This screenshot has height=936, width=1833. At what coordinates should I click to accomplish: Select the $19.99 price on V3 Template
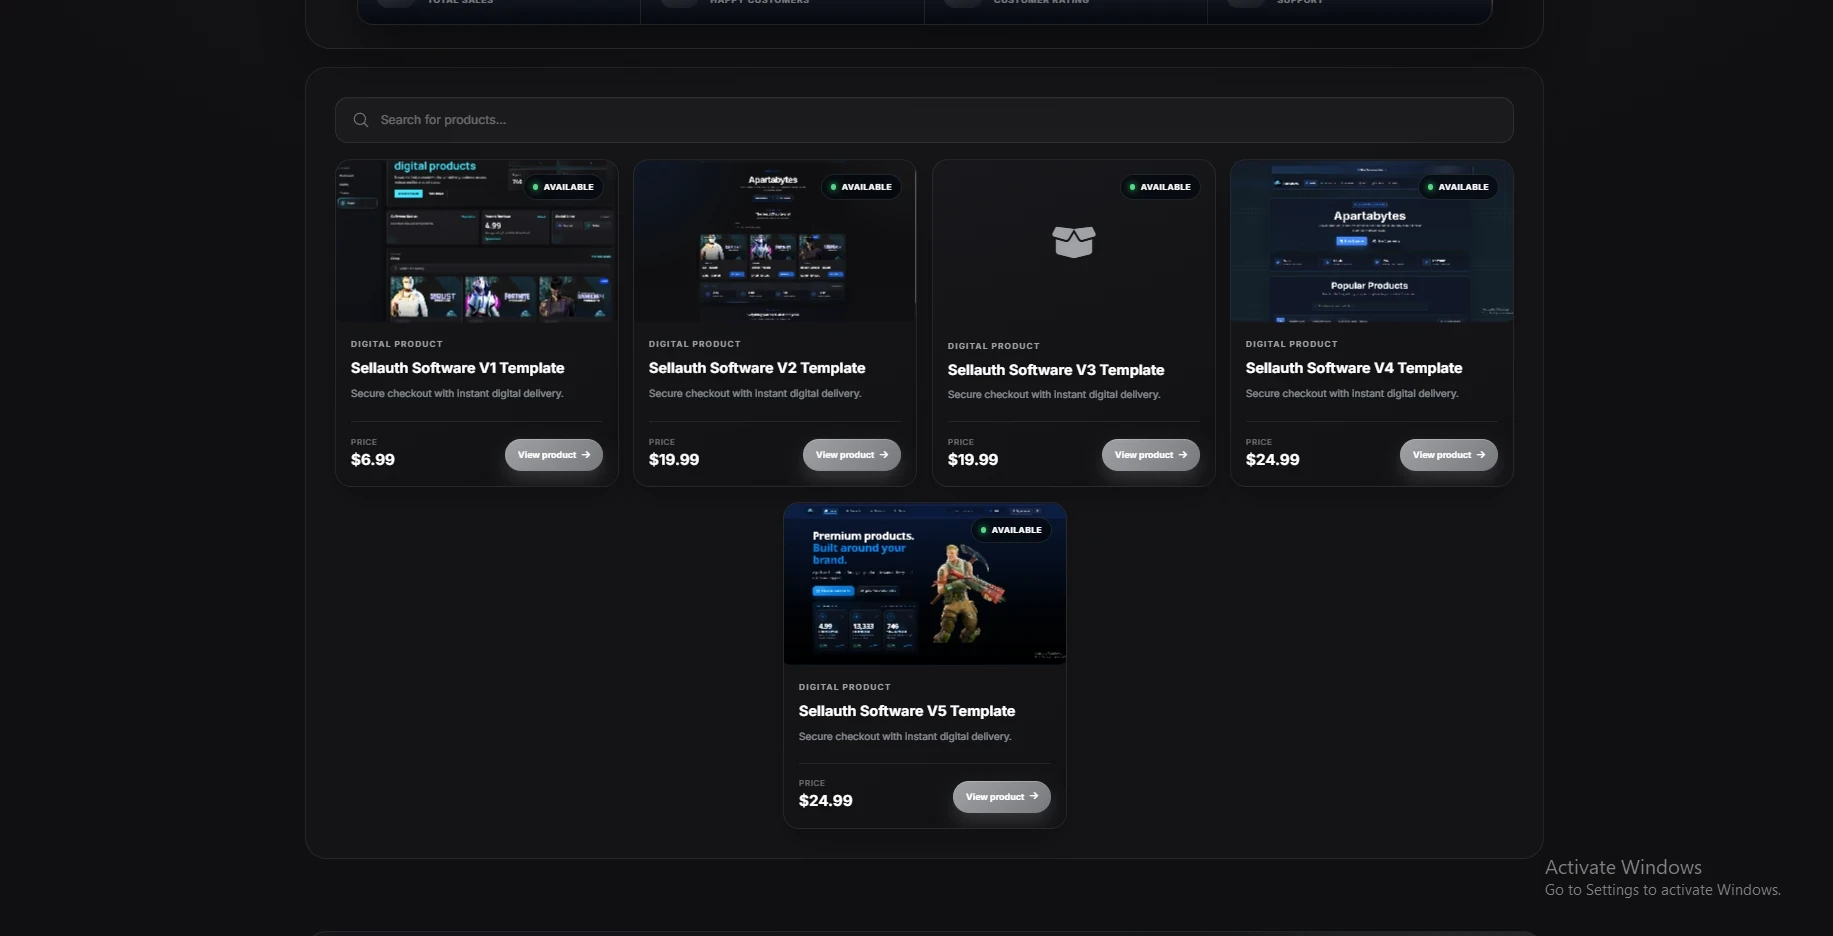[973, 460]
